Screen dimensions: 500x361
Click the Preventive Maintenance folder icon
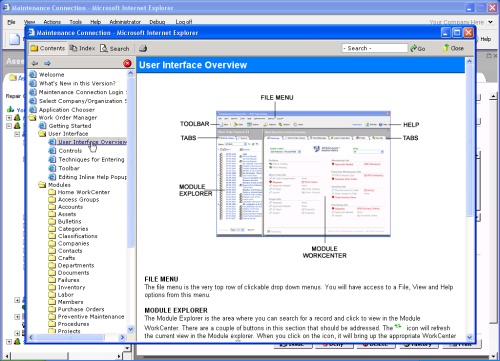[52, 317]
